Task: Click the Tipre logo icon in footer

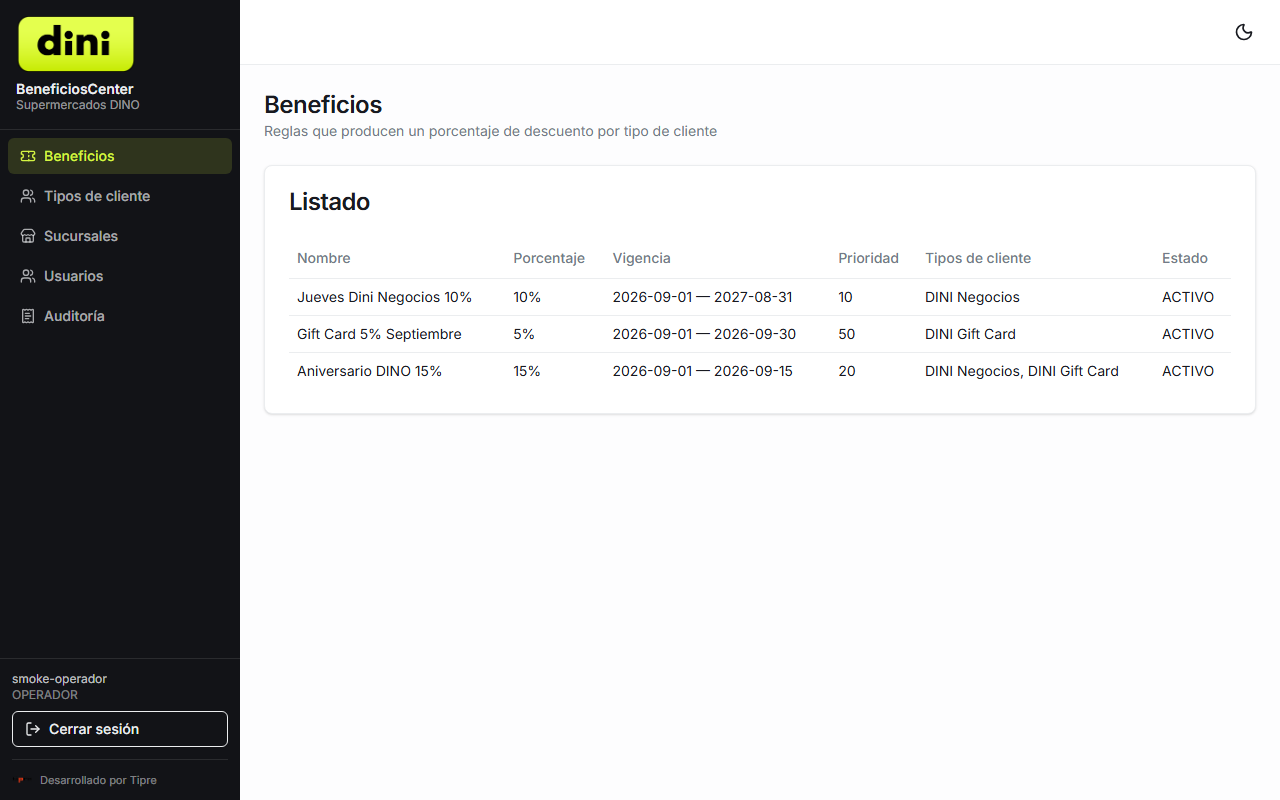Action: tap(20, 780)
